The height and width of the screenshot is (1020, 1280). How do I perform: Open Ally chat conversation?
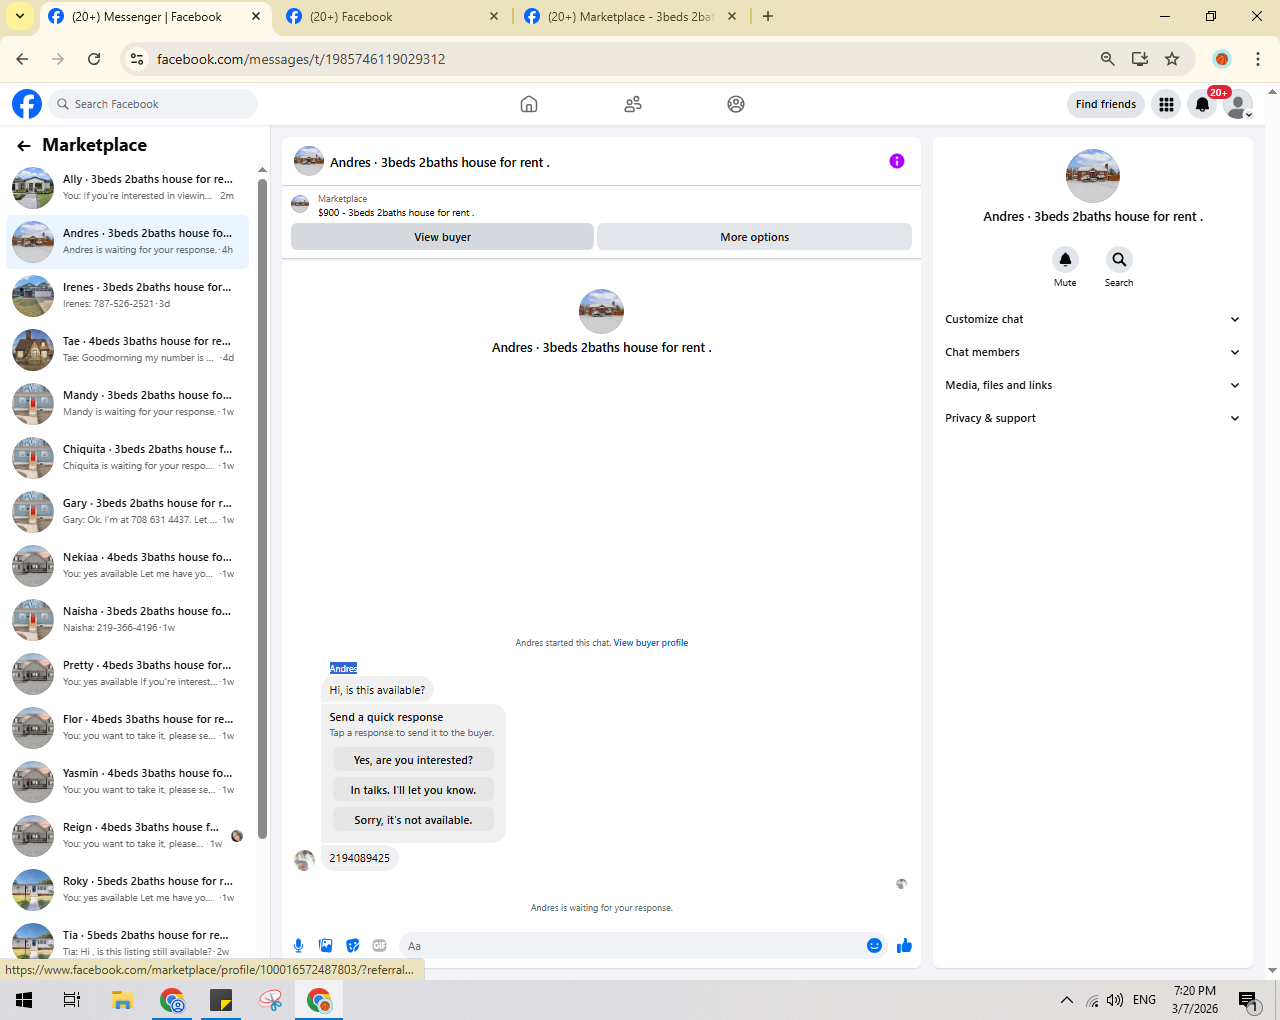pos(128,188)
